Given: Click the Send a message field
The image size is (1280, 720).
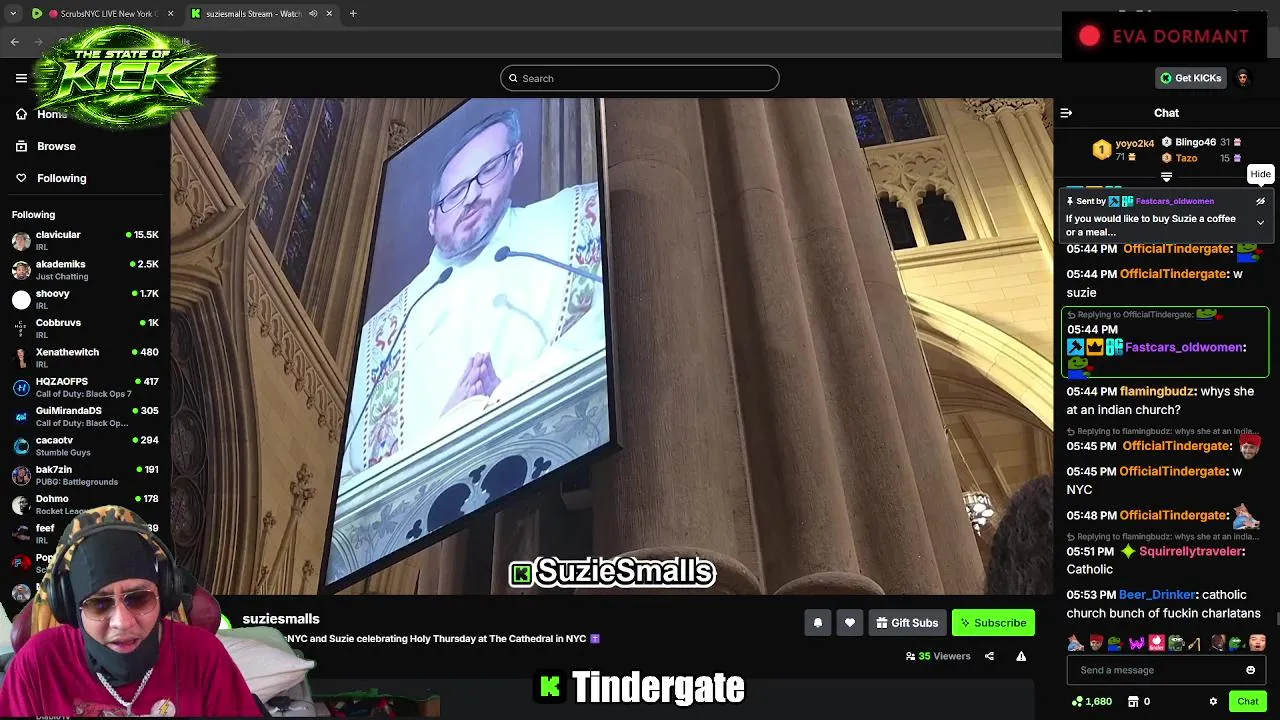Looking at the screenshot, I should (1155, 670).
